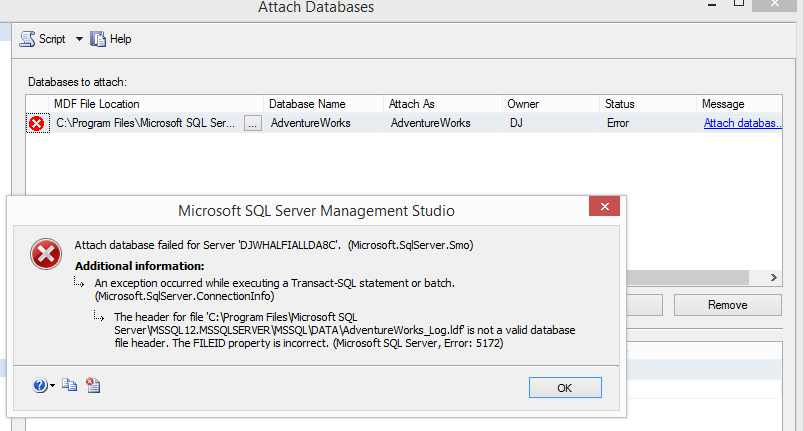This screenshot has height=431, width=804.
Task: Select the 'C:\Program Files\Microsoft SQL Ser...' cell
Action: tap(146, 123)
